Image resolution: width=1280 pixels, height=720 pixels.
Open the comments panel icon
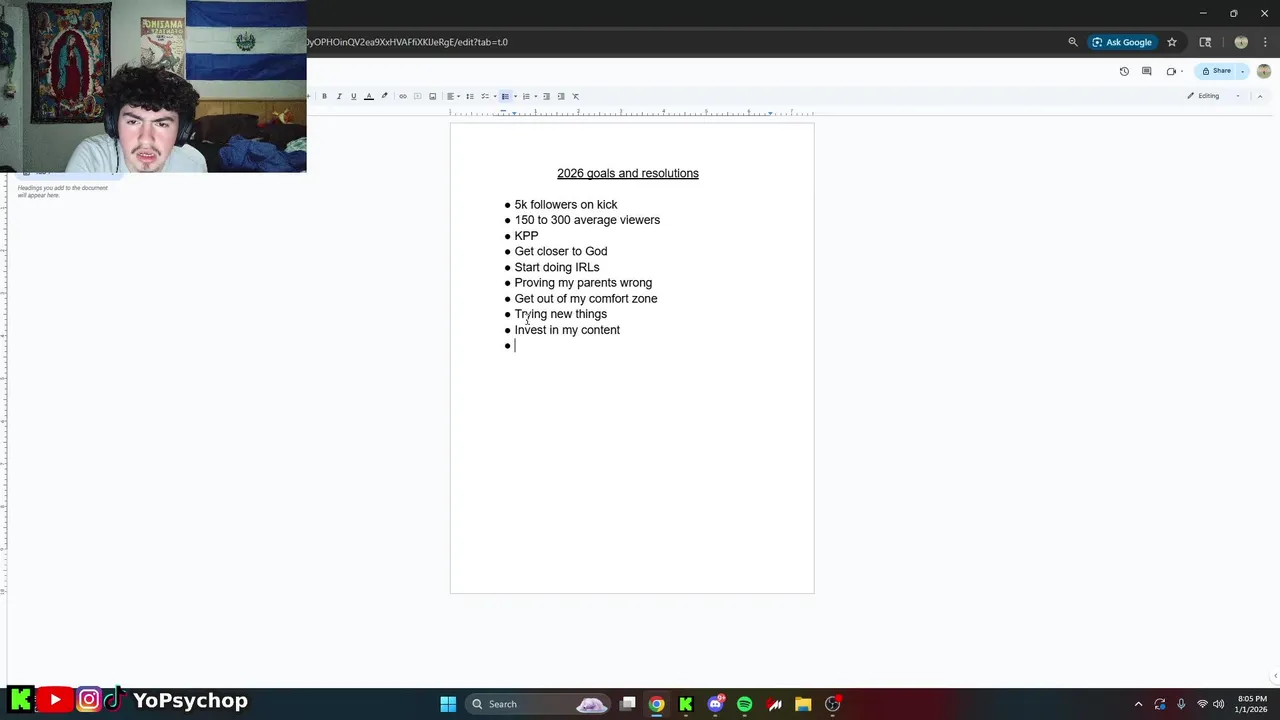(x=1146, y=71)
